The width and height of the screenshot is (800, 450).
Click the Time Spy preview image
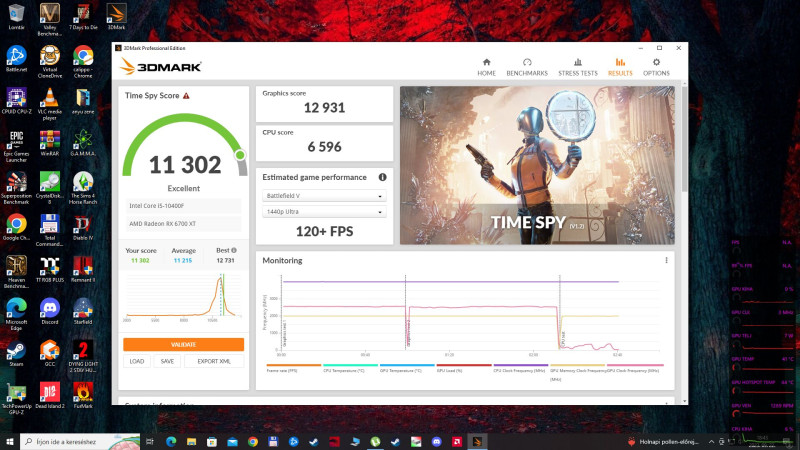537,165
